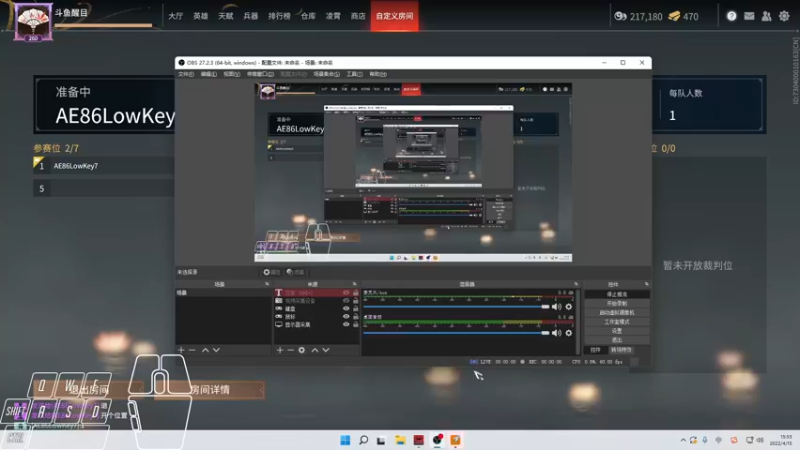
Task: Open taskbar search
Action: (x=363, y=440)
